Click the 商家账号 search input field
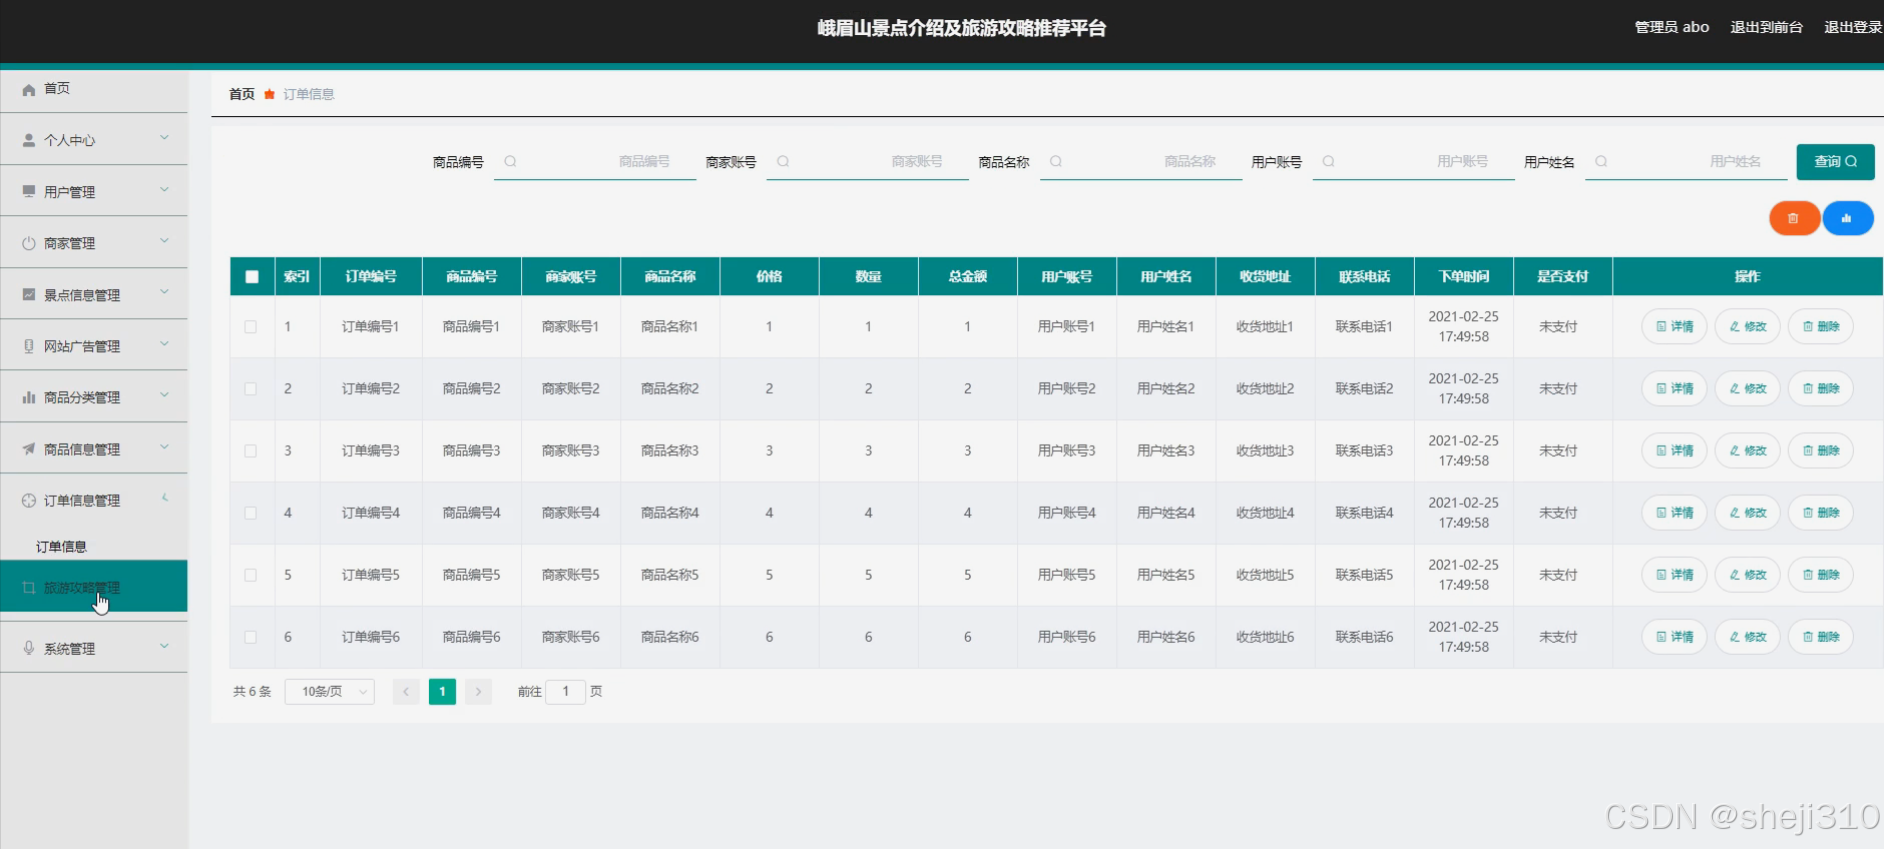 pyautogui.click(x=868, y=162)
